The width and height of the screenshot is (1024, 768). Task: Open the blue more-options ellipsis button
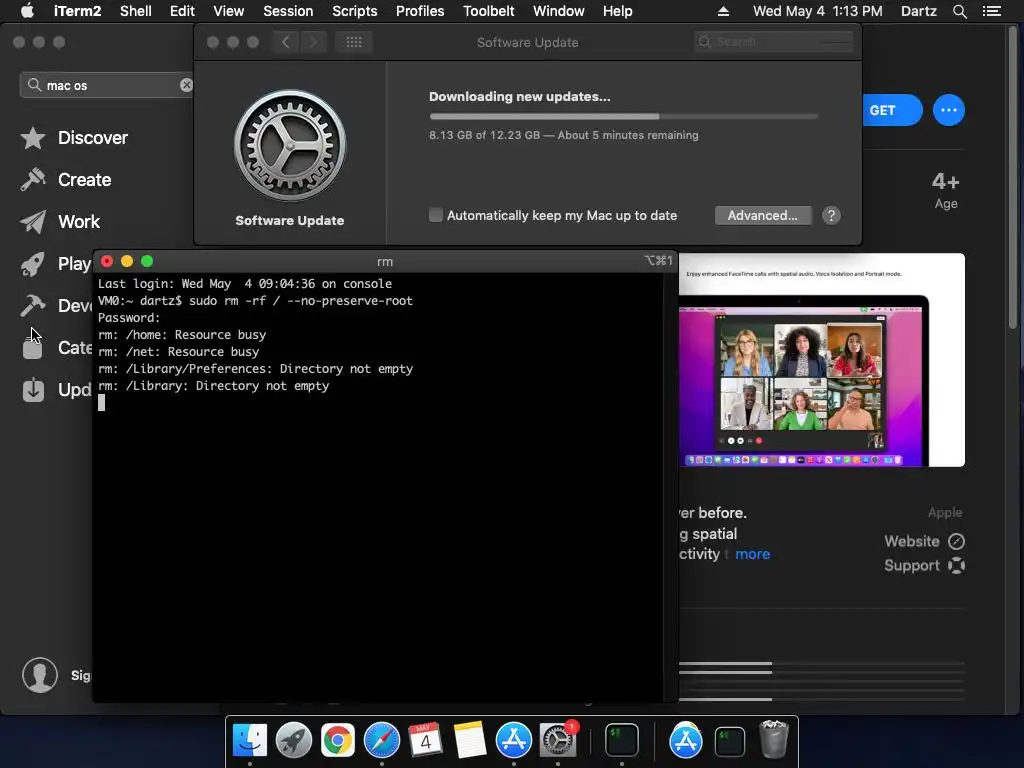pyautogui.click(x=948, y=110)
